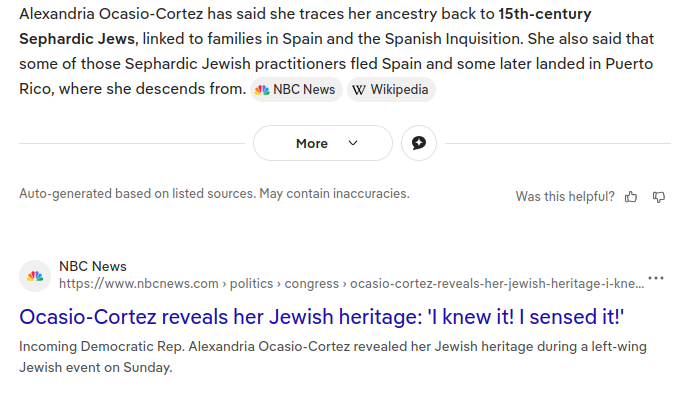Click the 'Was this helpful?' label

point(565,196)
